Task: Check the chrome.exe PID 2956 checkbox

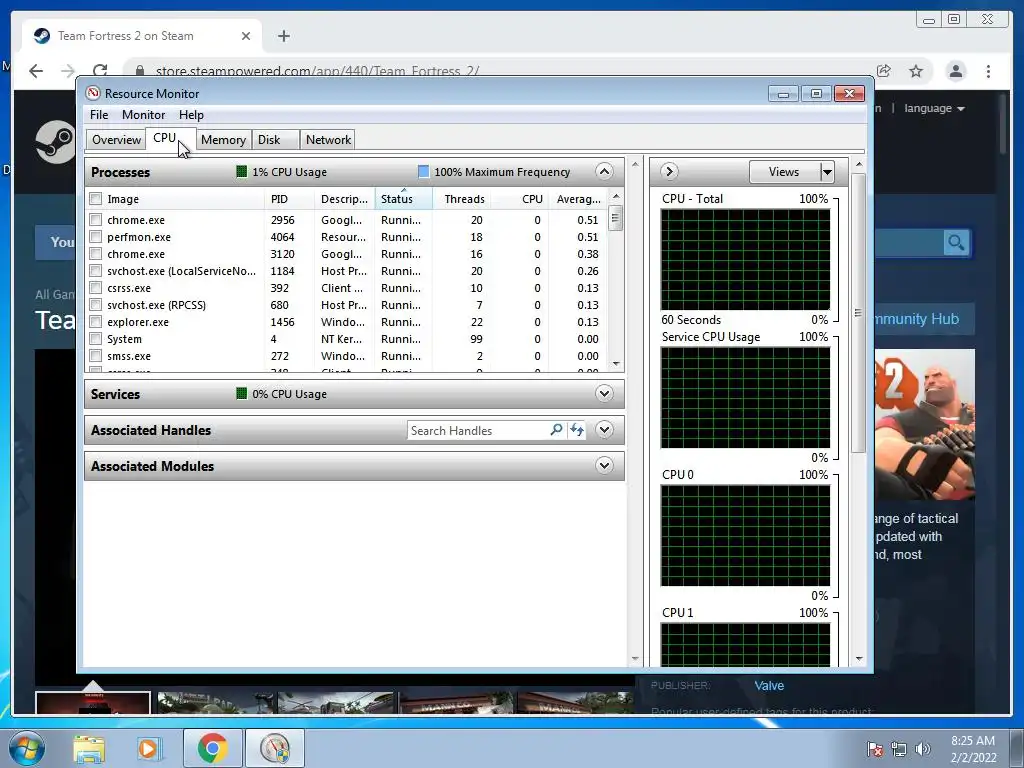Action: click(x=96, y=220)
